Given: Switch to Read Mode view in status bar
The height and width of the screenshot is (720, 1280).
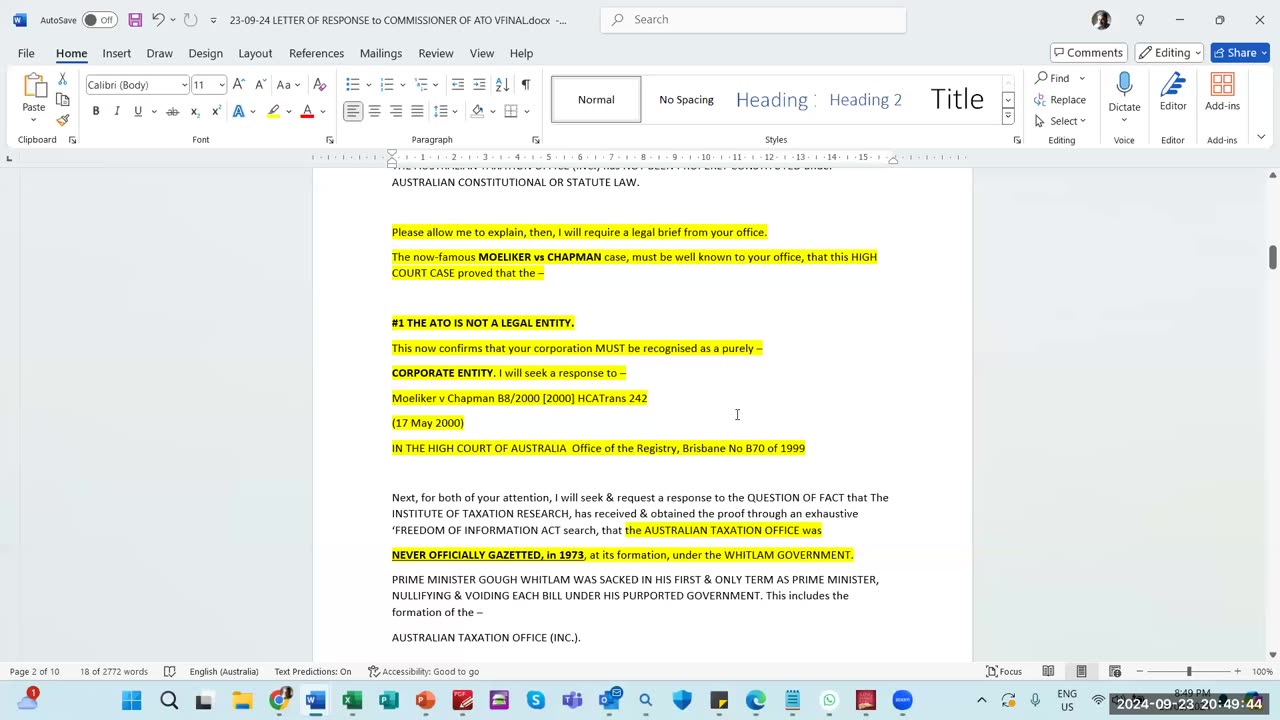Looking at the screenshot, I should pyautogui.click(x=1048, y=671).
